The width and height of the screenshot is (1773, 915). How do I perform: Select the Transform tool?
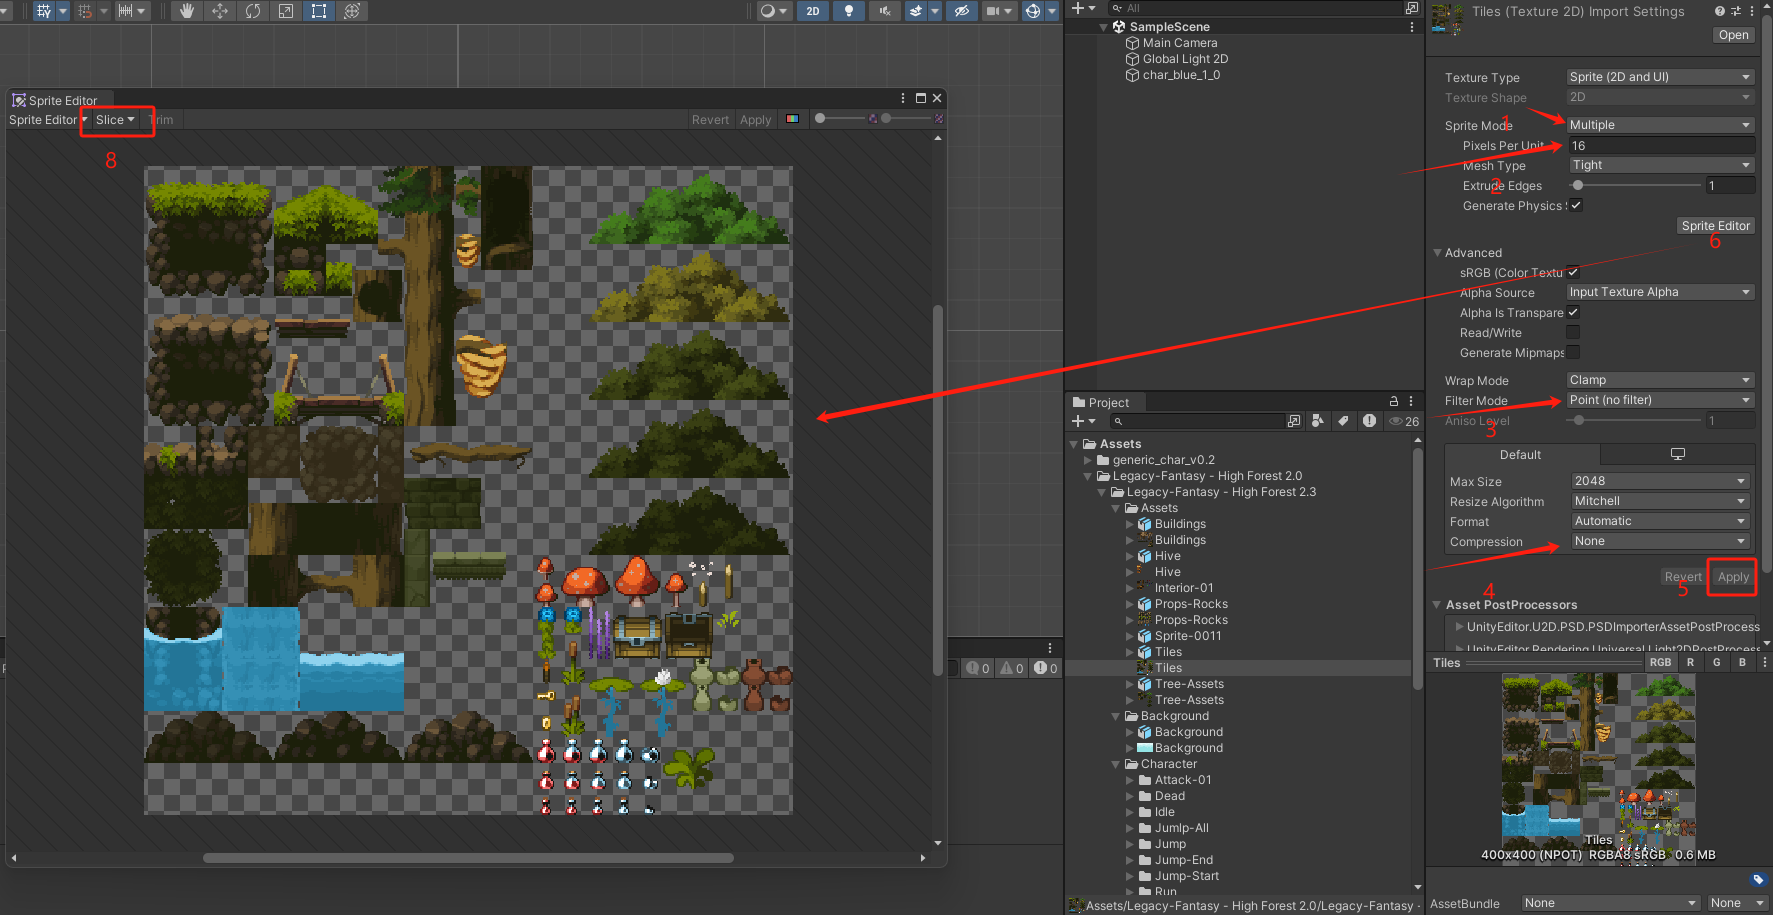coord(352,11)
